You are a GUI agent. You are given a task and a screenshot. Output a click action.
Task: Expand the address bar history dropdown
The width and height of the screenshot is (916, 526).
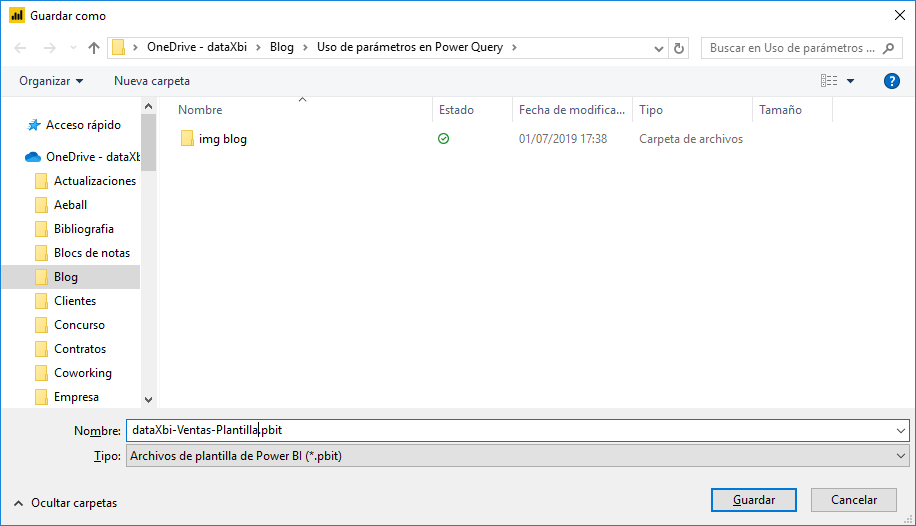tap(658, 48)
